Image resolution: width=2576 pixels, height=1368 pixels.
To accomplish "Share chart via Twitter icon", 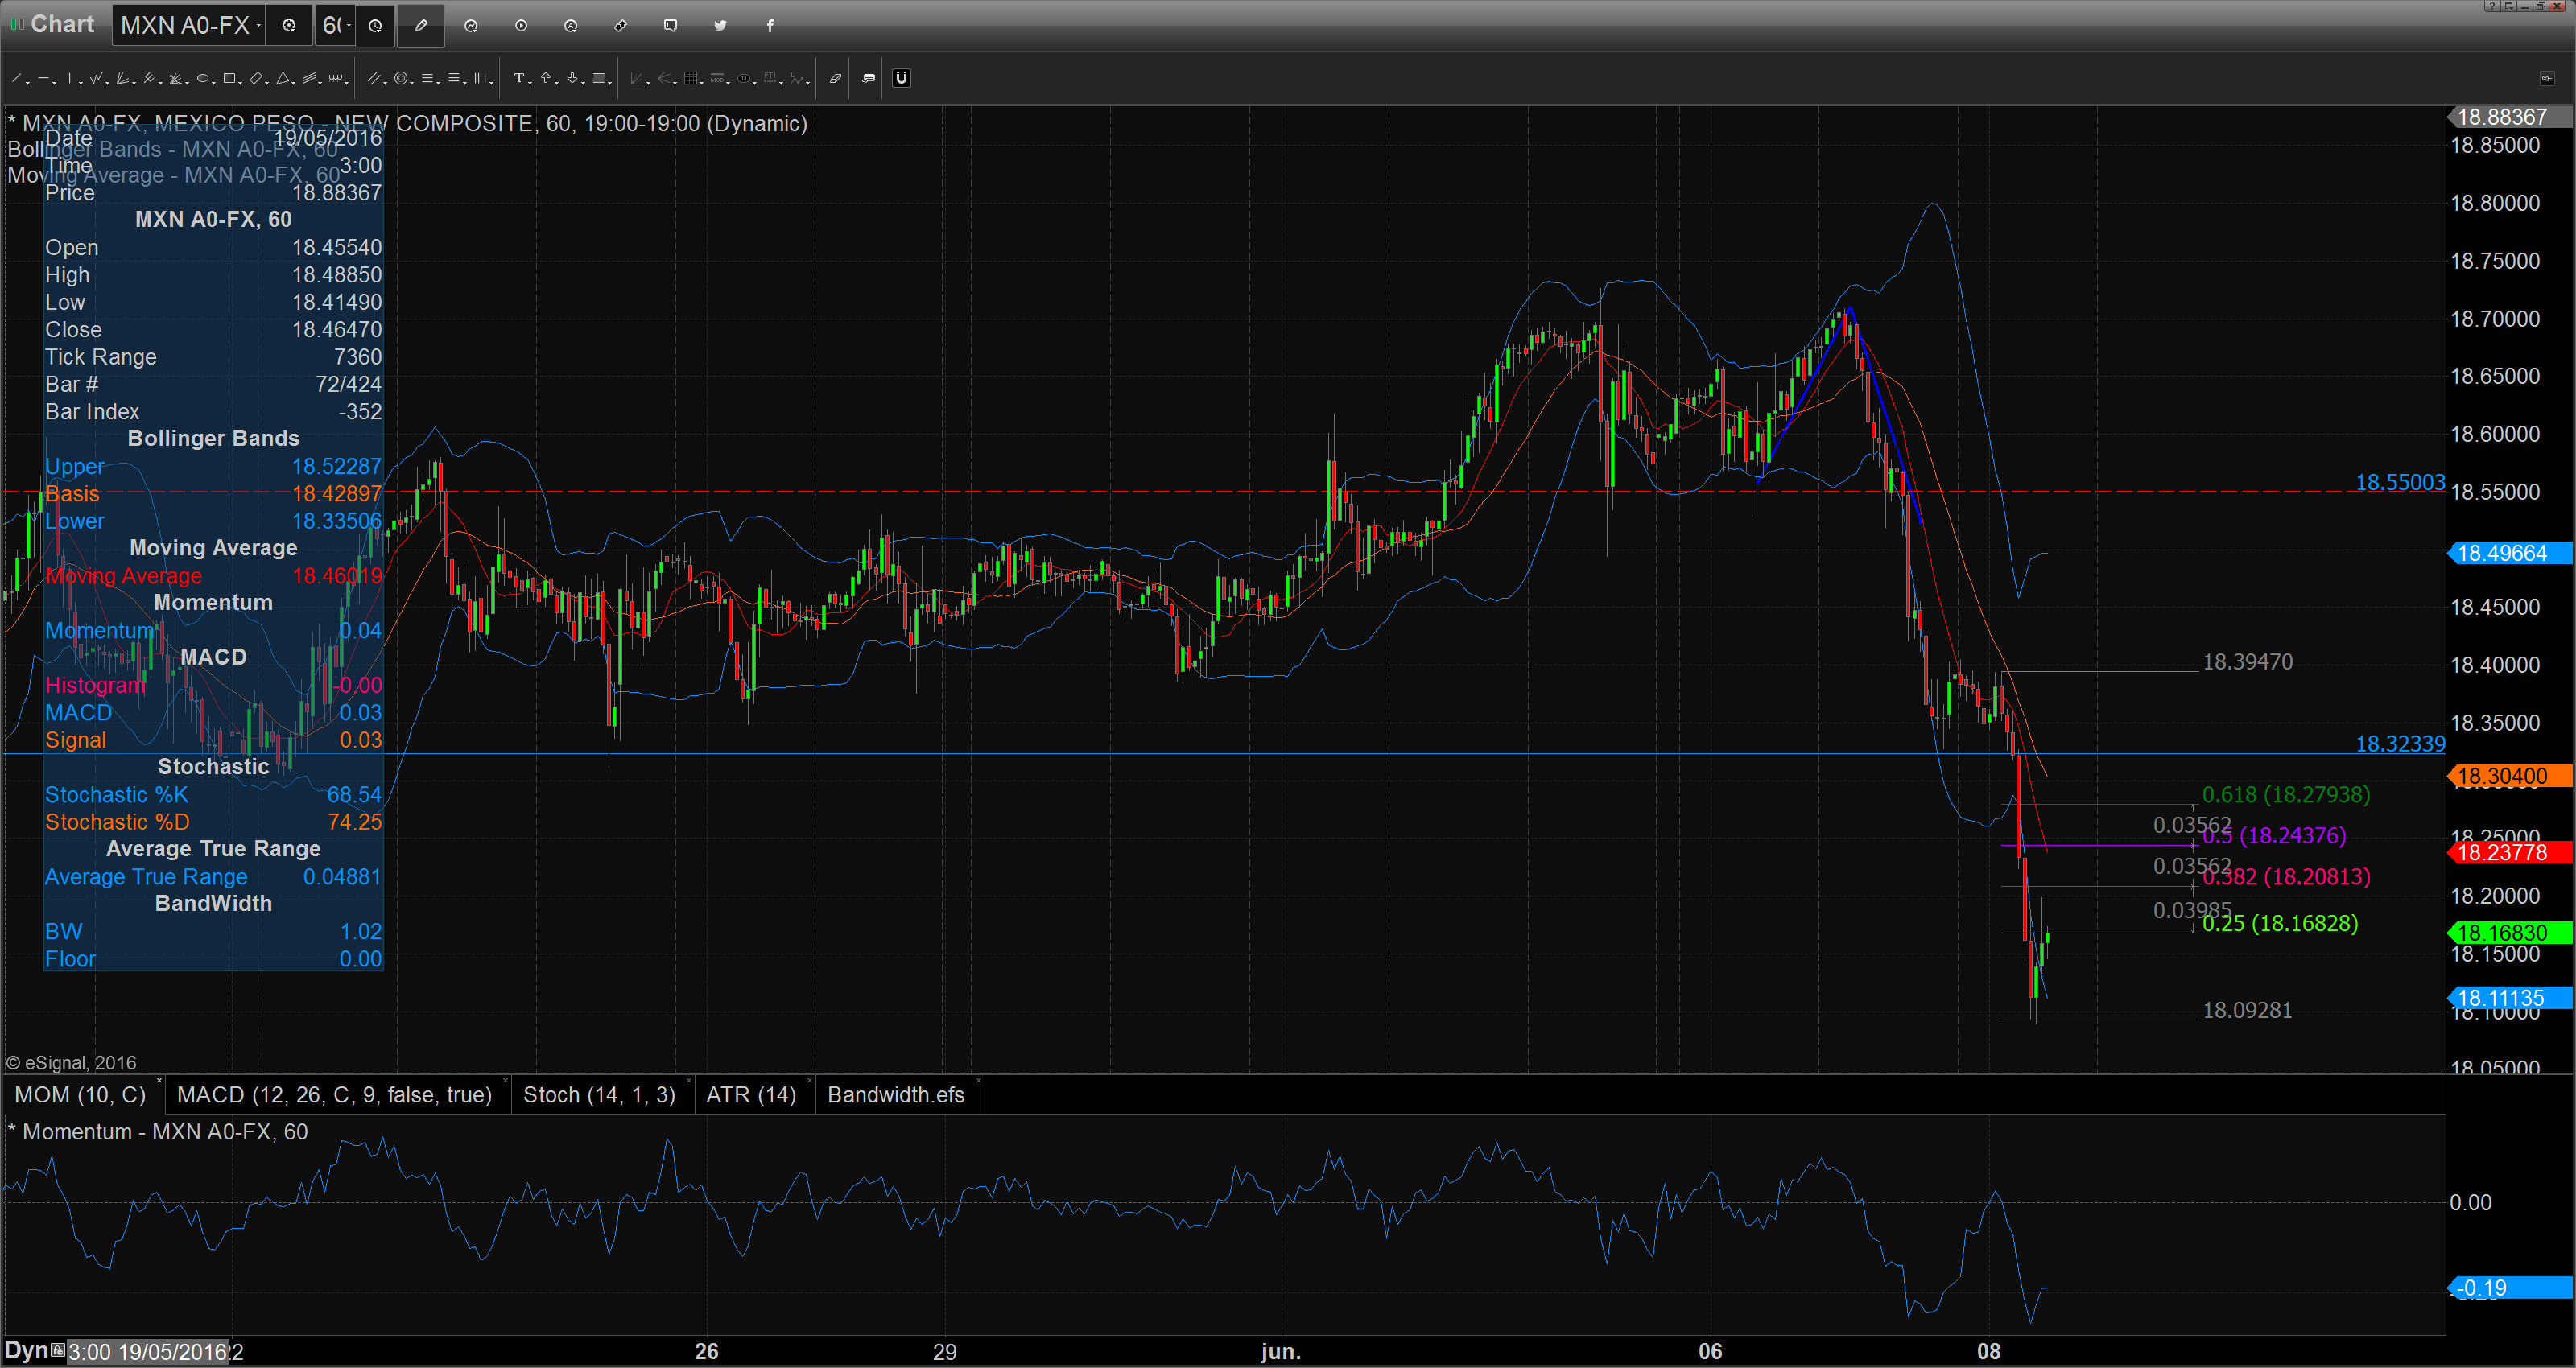I will [720, 26].
